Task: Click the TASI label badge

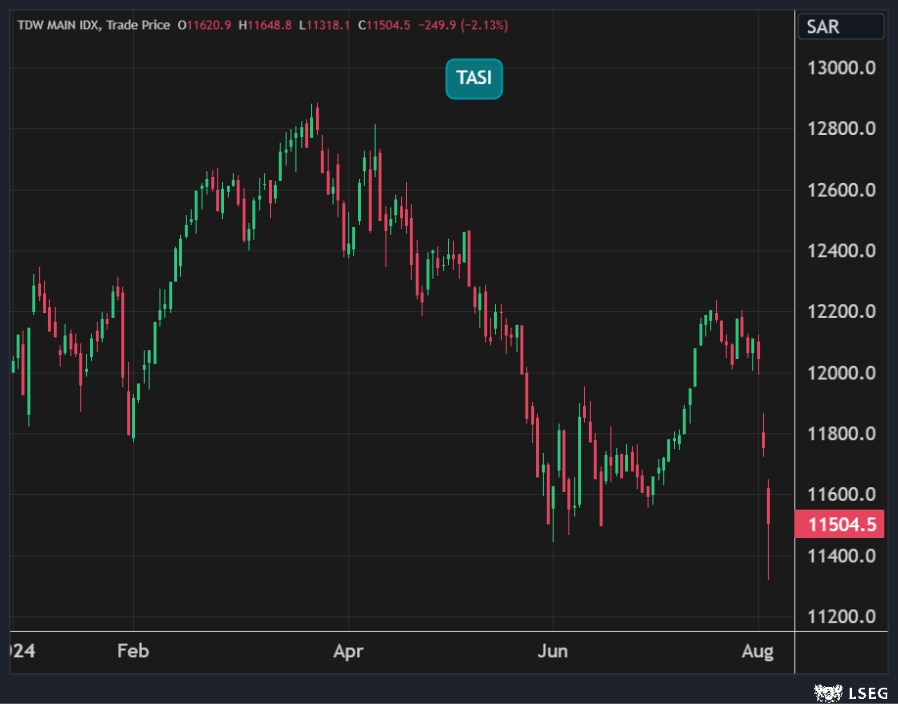Action: click(474, 79)
